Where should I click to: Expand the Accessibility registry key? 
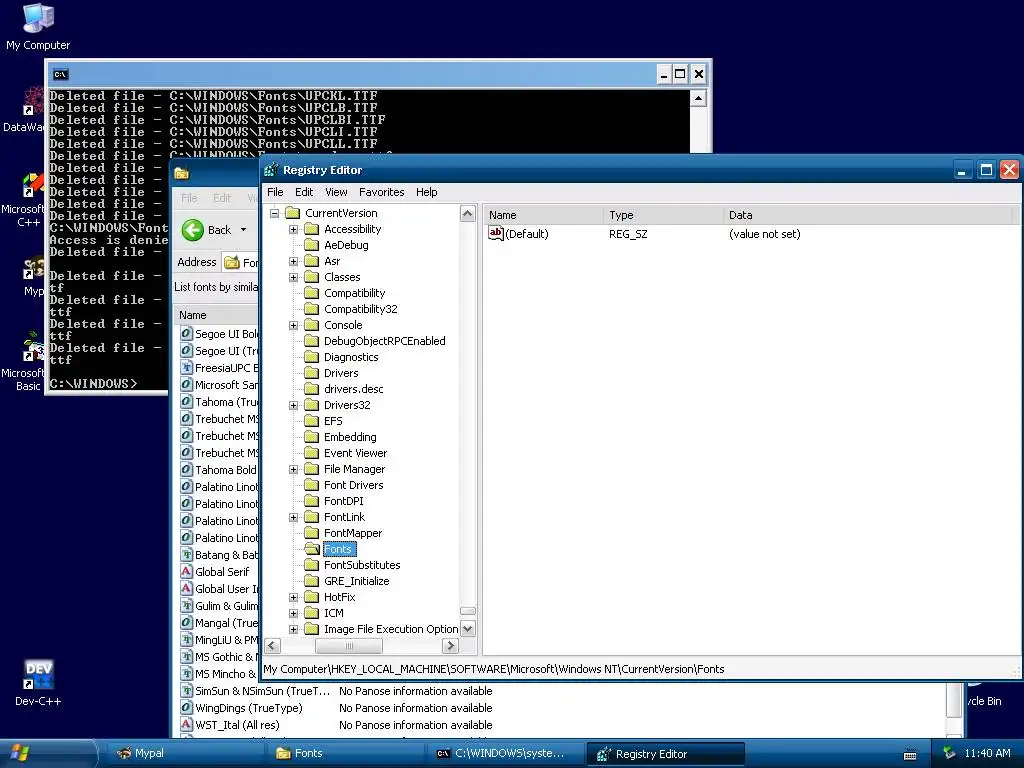293,229
